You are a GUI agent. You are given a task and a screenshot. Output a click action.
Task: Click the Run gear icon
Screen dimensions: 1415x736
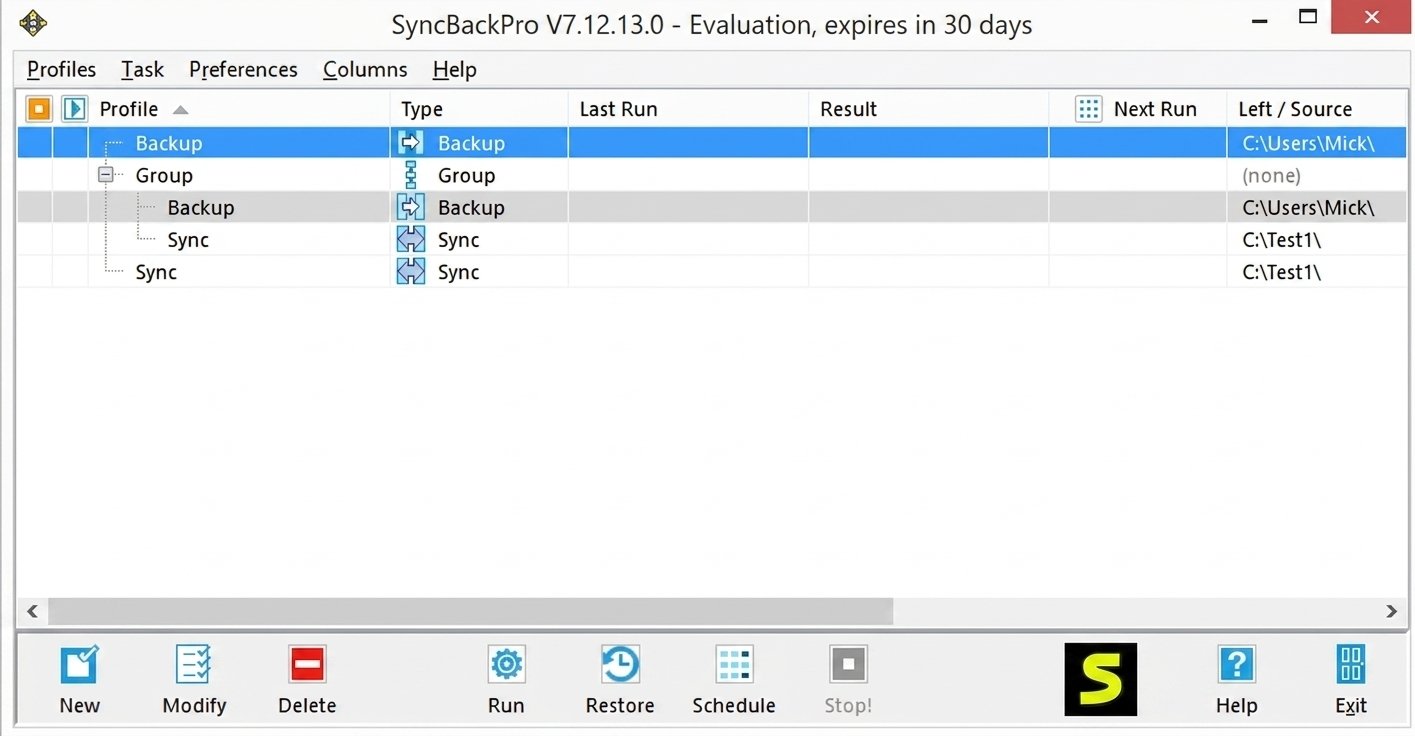506,664
